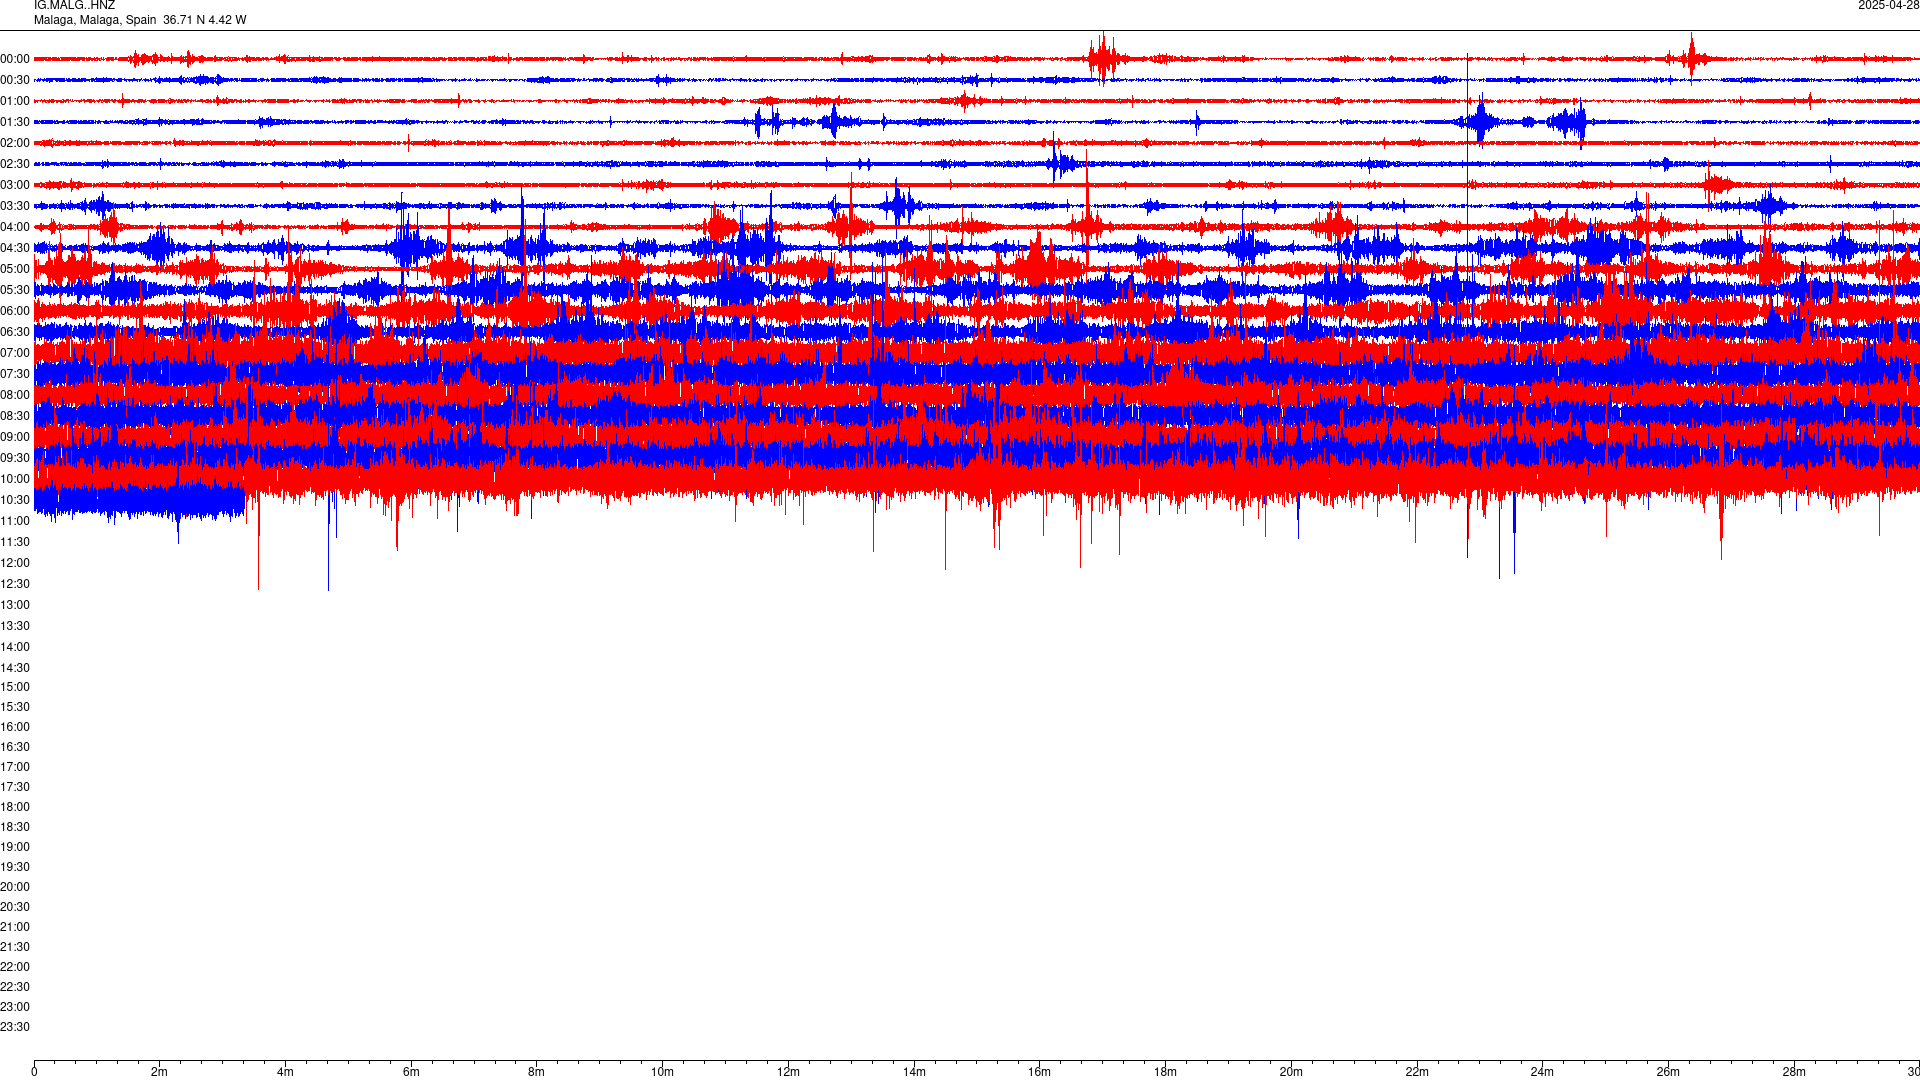Select the 01:30 time row label
The width and height of the screenshot is (1920, 1080).
point(15,122)
